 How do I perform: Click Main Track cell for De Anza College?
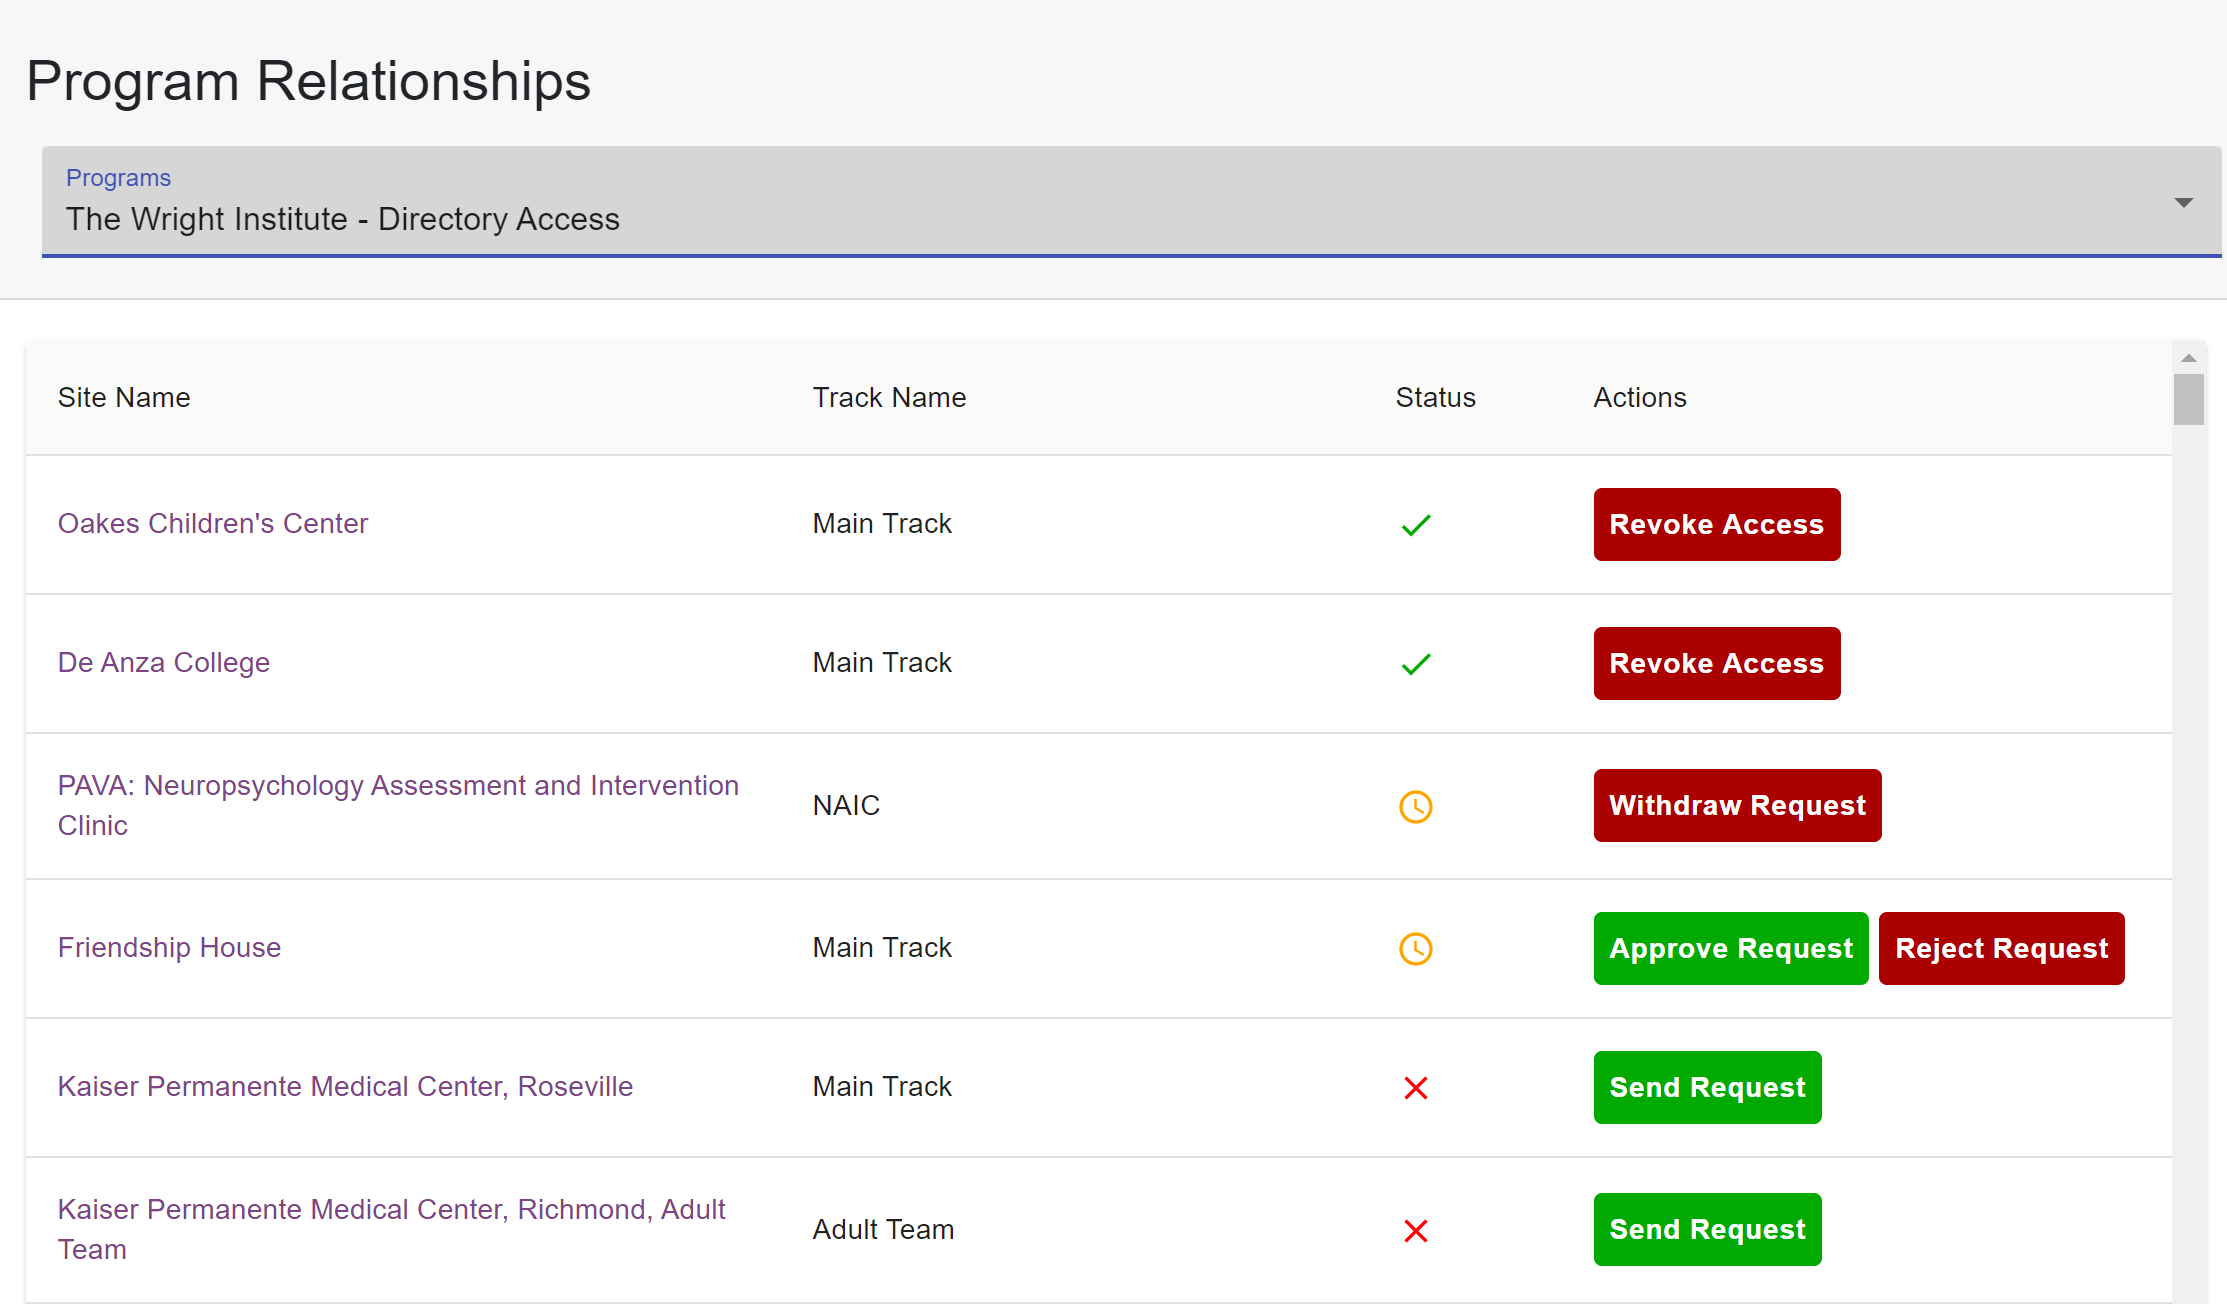click(882, 662)
